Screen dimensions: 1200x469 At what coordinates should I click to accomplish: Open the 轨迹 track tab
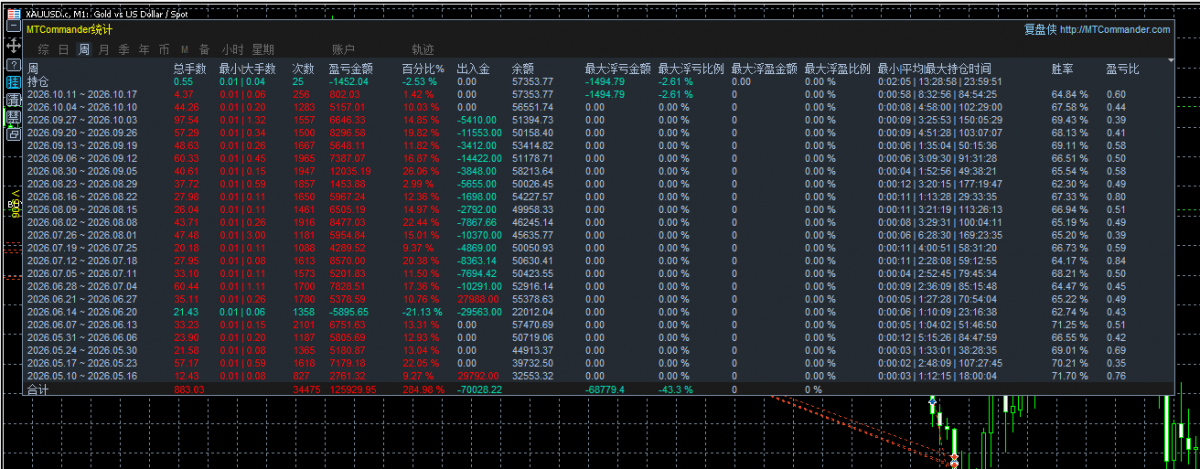click(x=423, y=49)
